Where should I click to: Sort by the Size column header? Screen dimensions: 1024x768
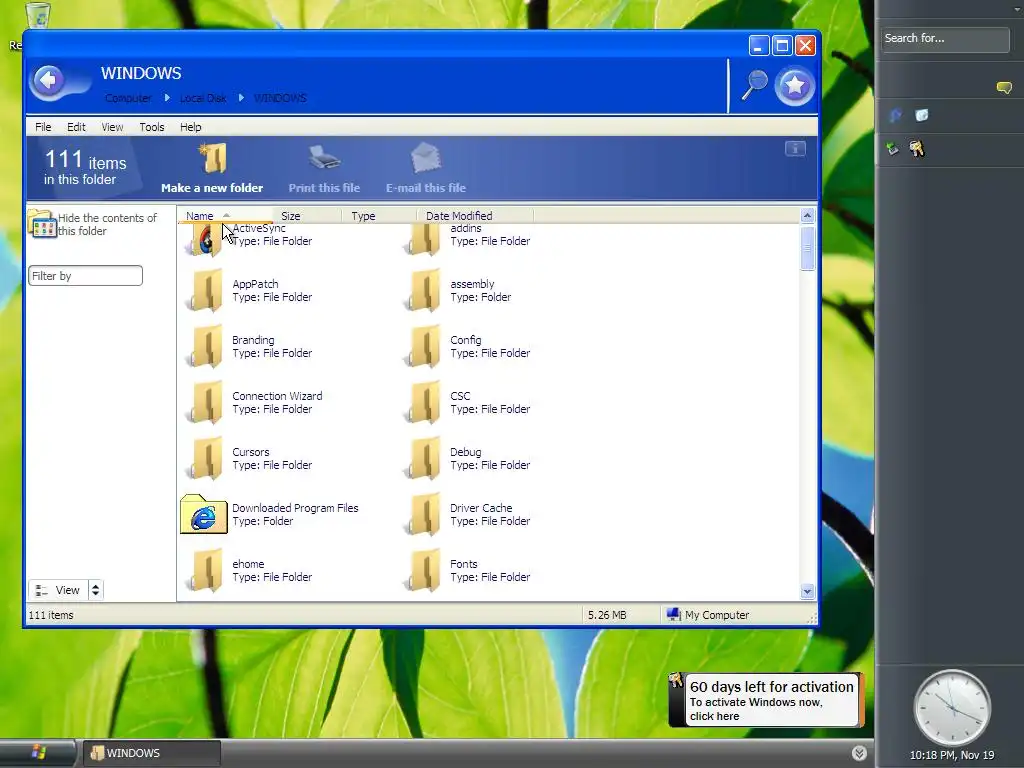308,216
